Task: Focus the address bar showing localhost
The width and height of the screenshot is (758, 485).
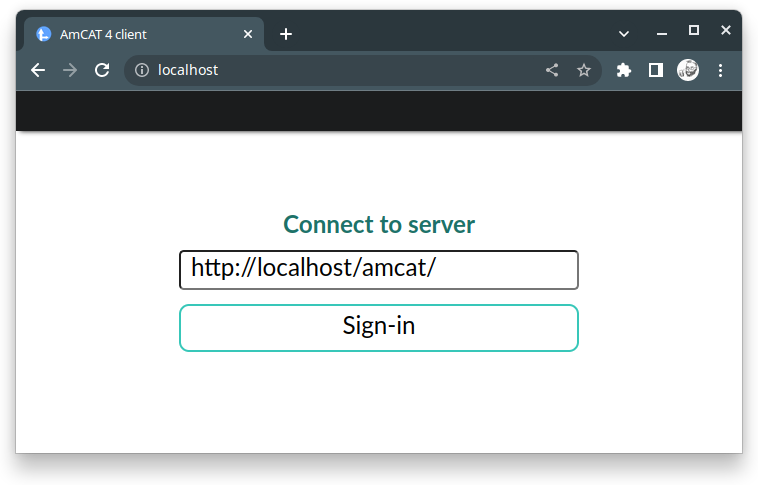Action: [340, 70]
